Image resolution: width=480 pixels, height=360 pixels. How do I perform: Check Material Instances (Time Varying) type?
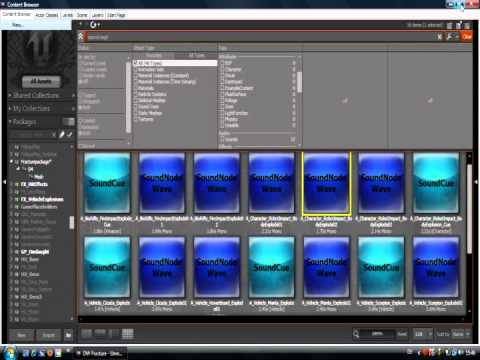pos(136,82)
